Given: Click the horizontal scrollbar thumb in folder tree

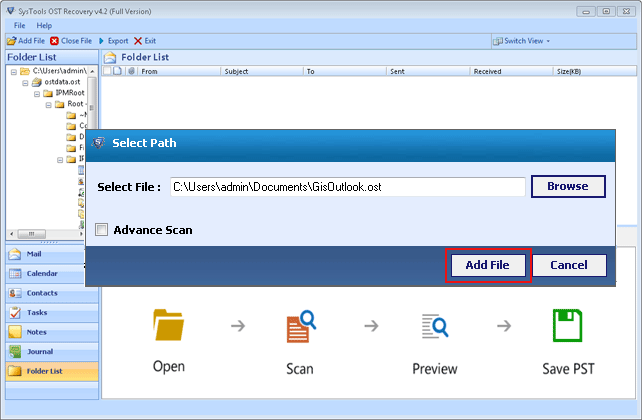Looking at the screenshot, I should [x=32, y=234].
